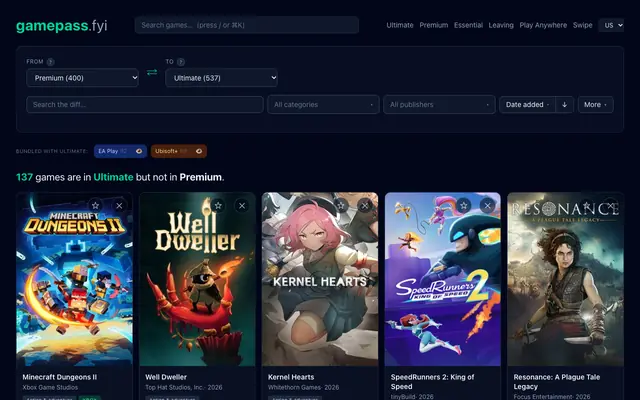
Task: Open the SpeedRunners 2 cover art
Action: click(x=443, y=279)
